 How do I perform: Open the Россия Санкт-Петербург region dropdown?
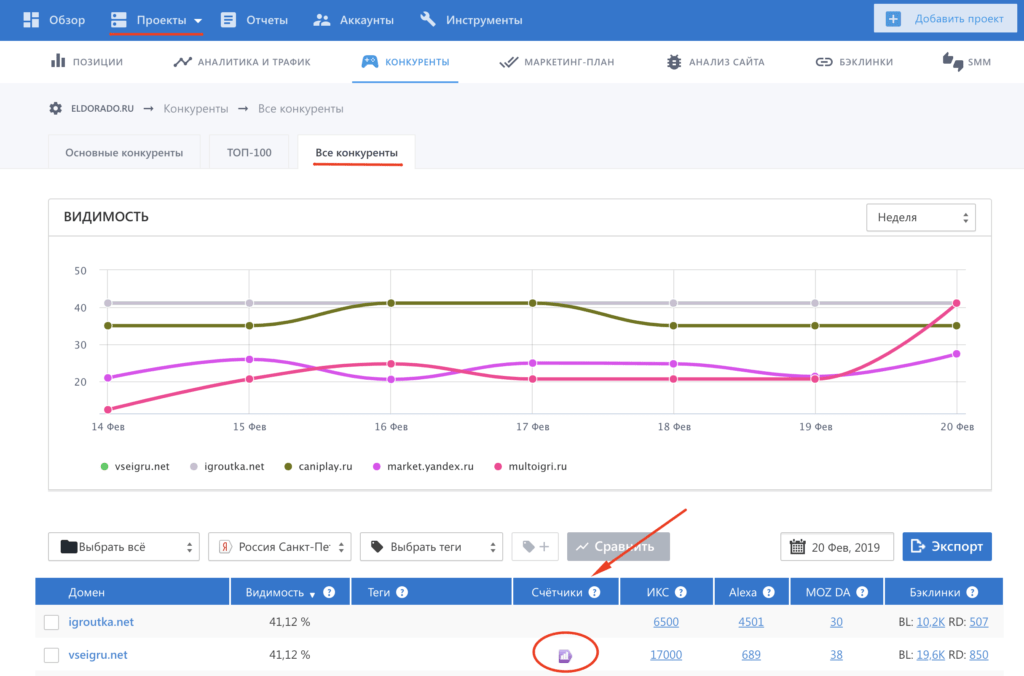(x=280, y=547)
